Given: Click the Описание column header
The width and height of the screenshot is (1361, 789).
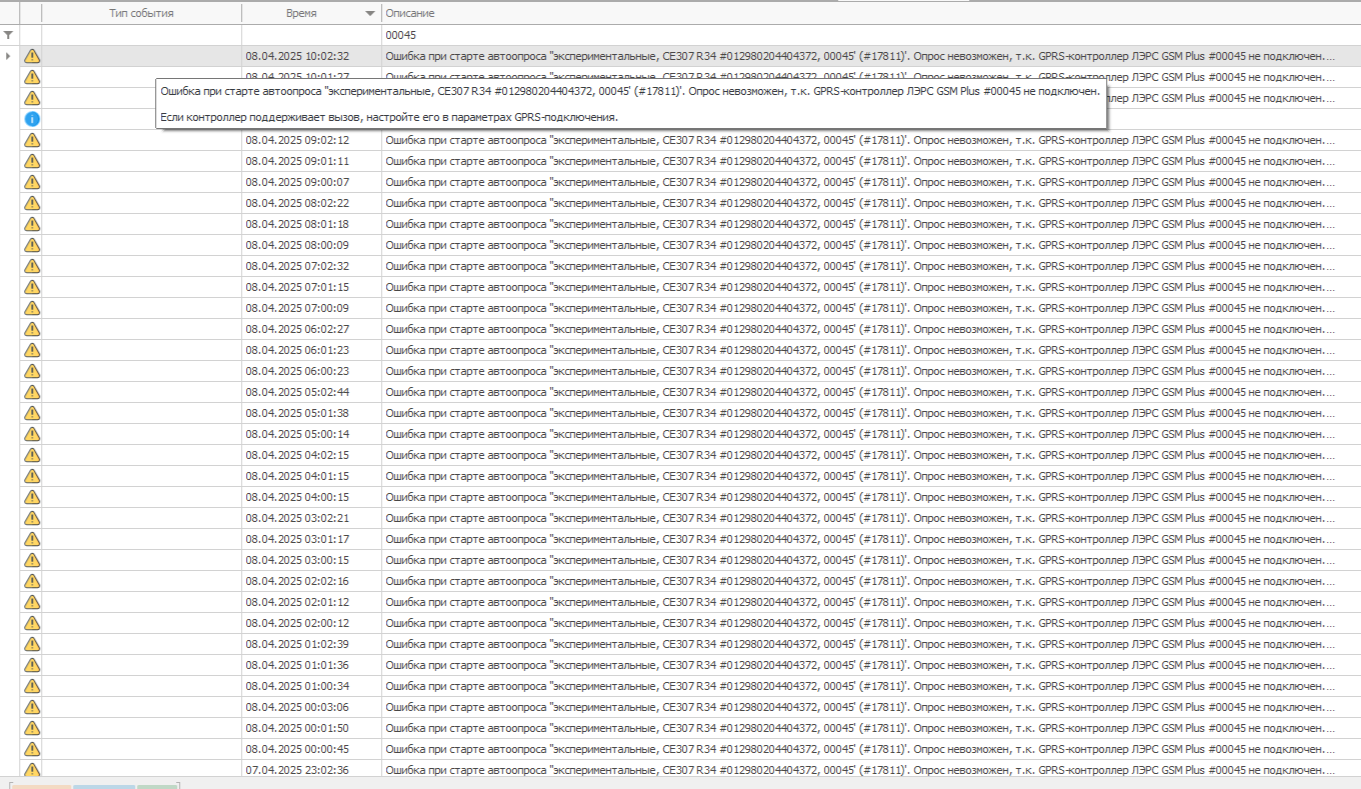Looking at the screenshot, I should point(870,13).
